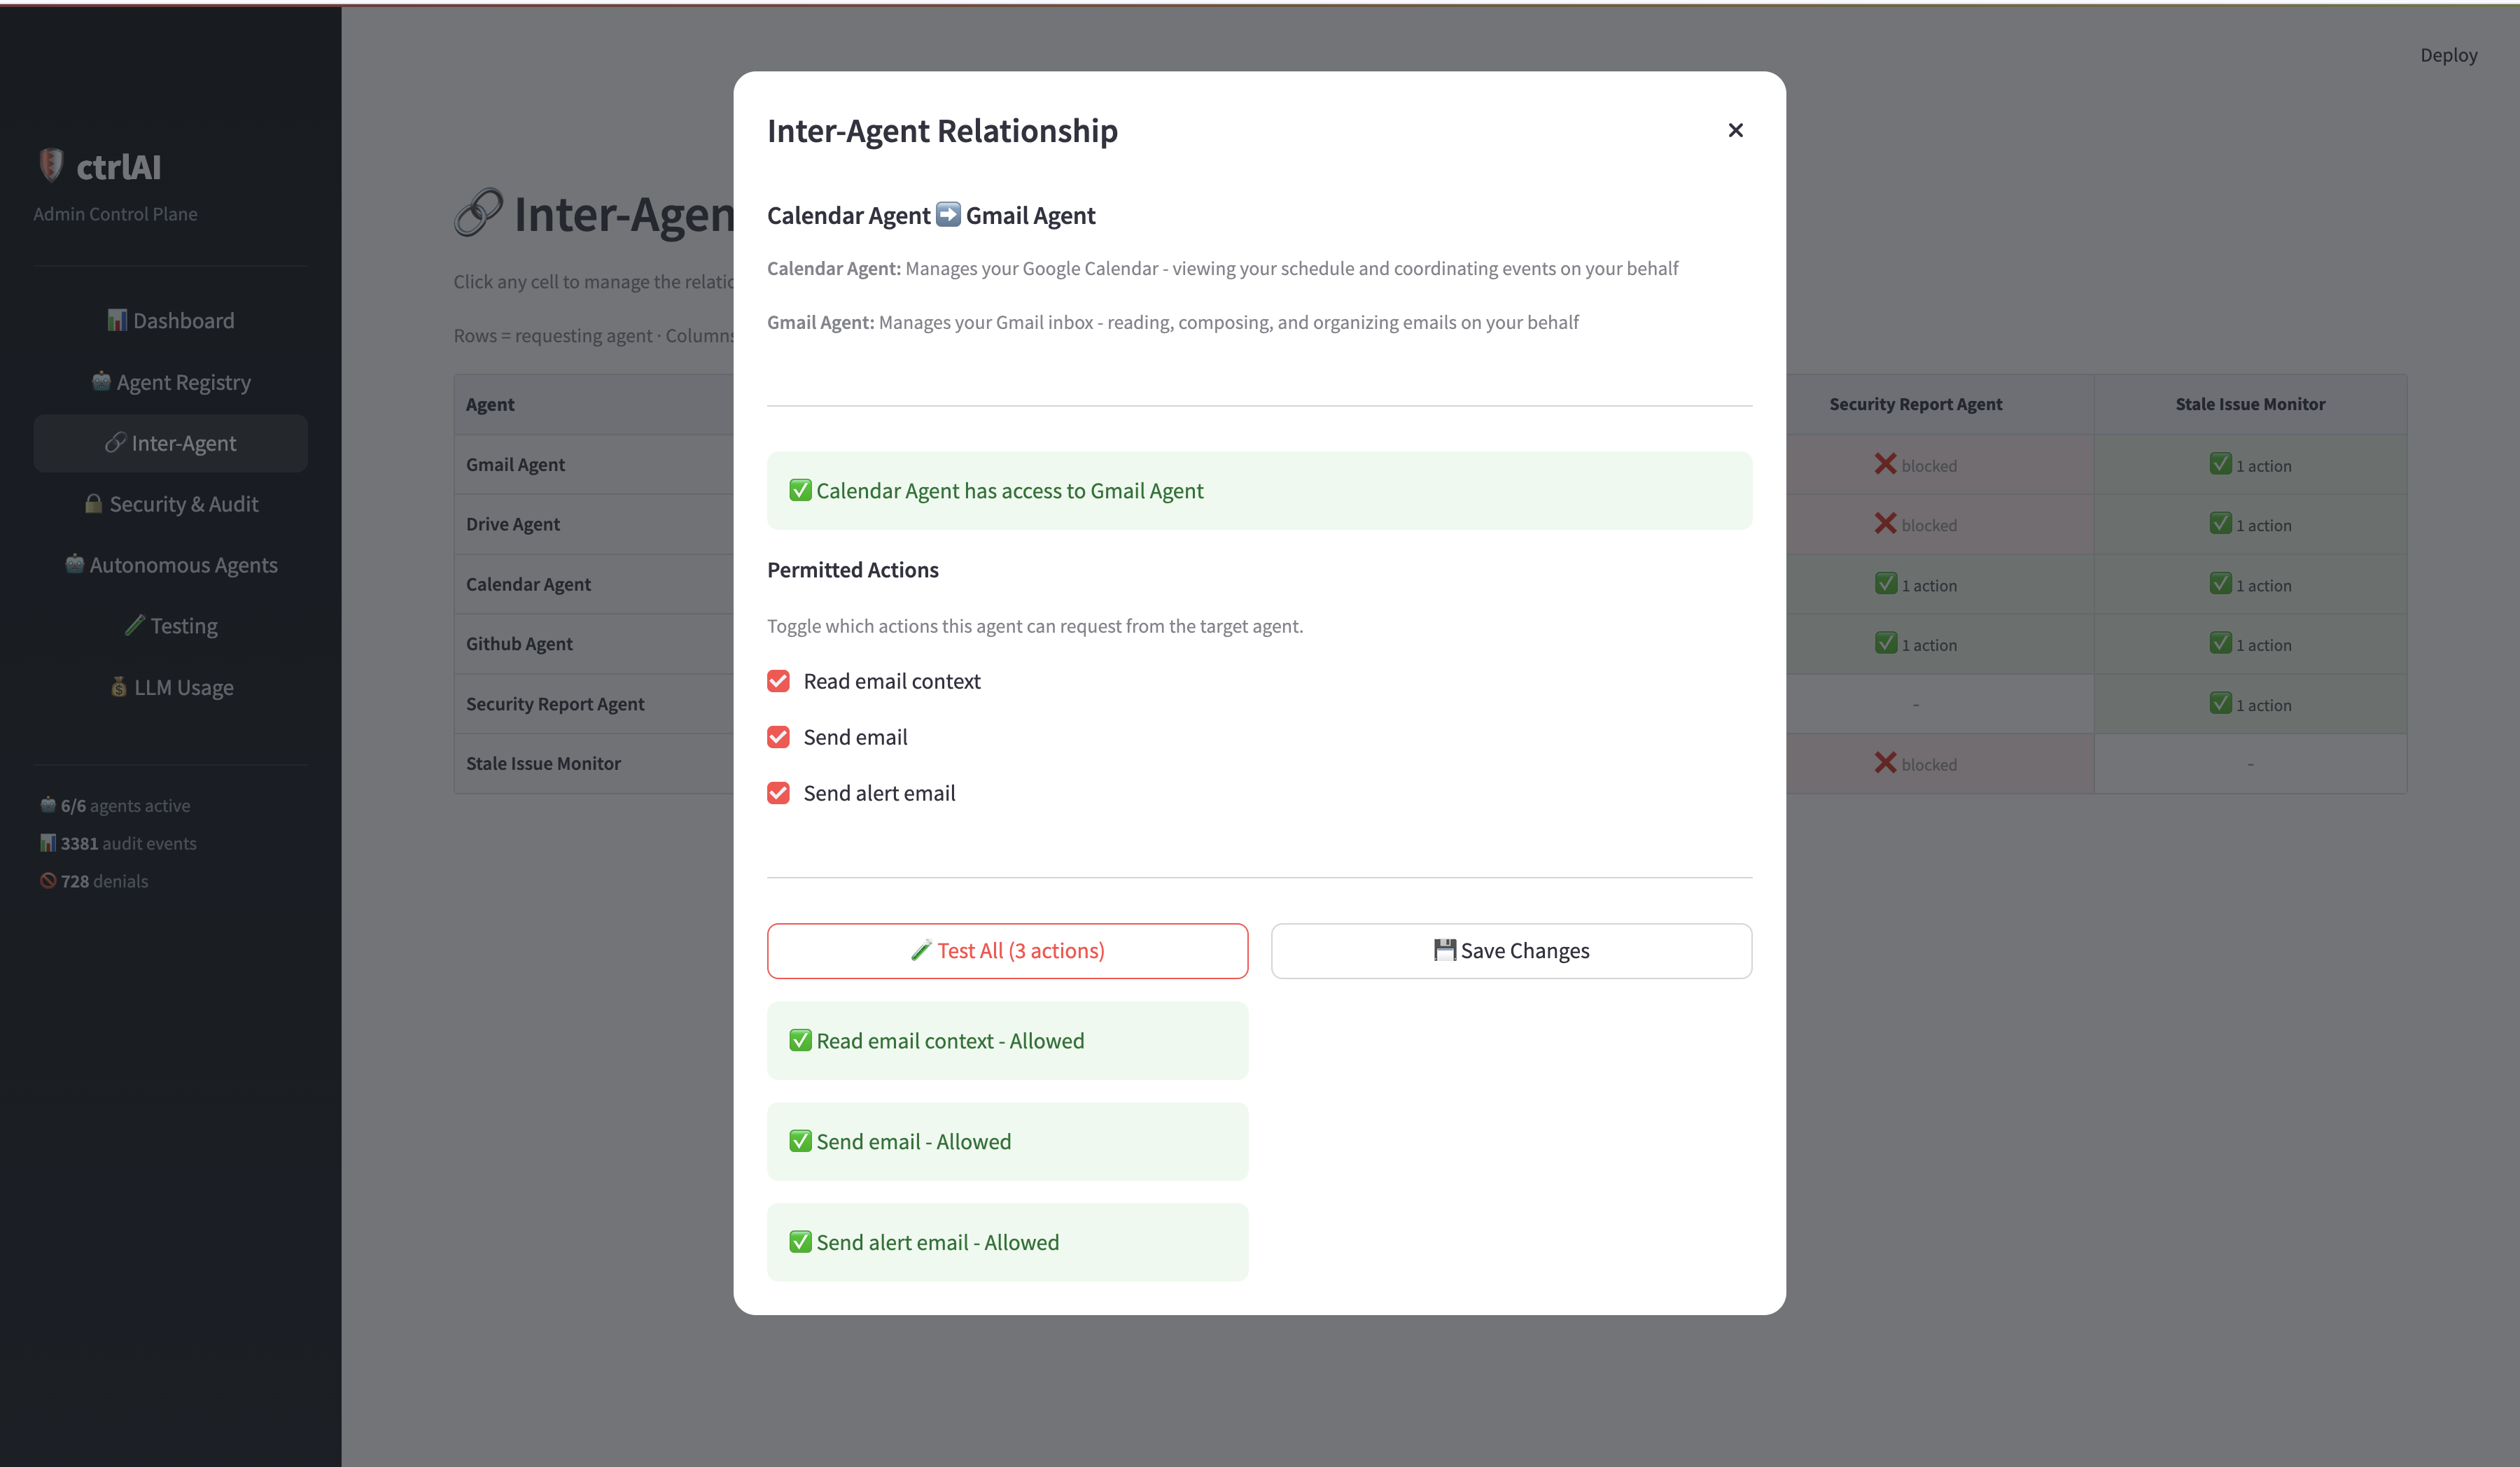Click the Save Changes button
This screenshot has height=1467, width=2520.
(1510, 950)
